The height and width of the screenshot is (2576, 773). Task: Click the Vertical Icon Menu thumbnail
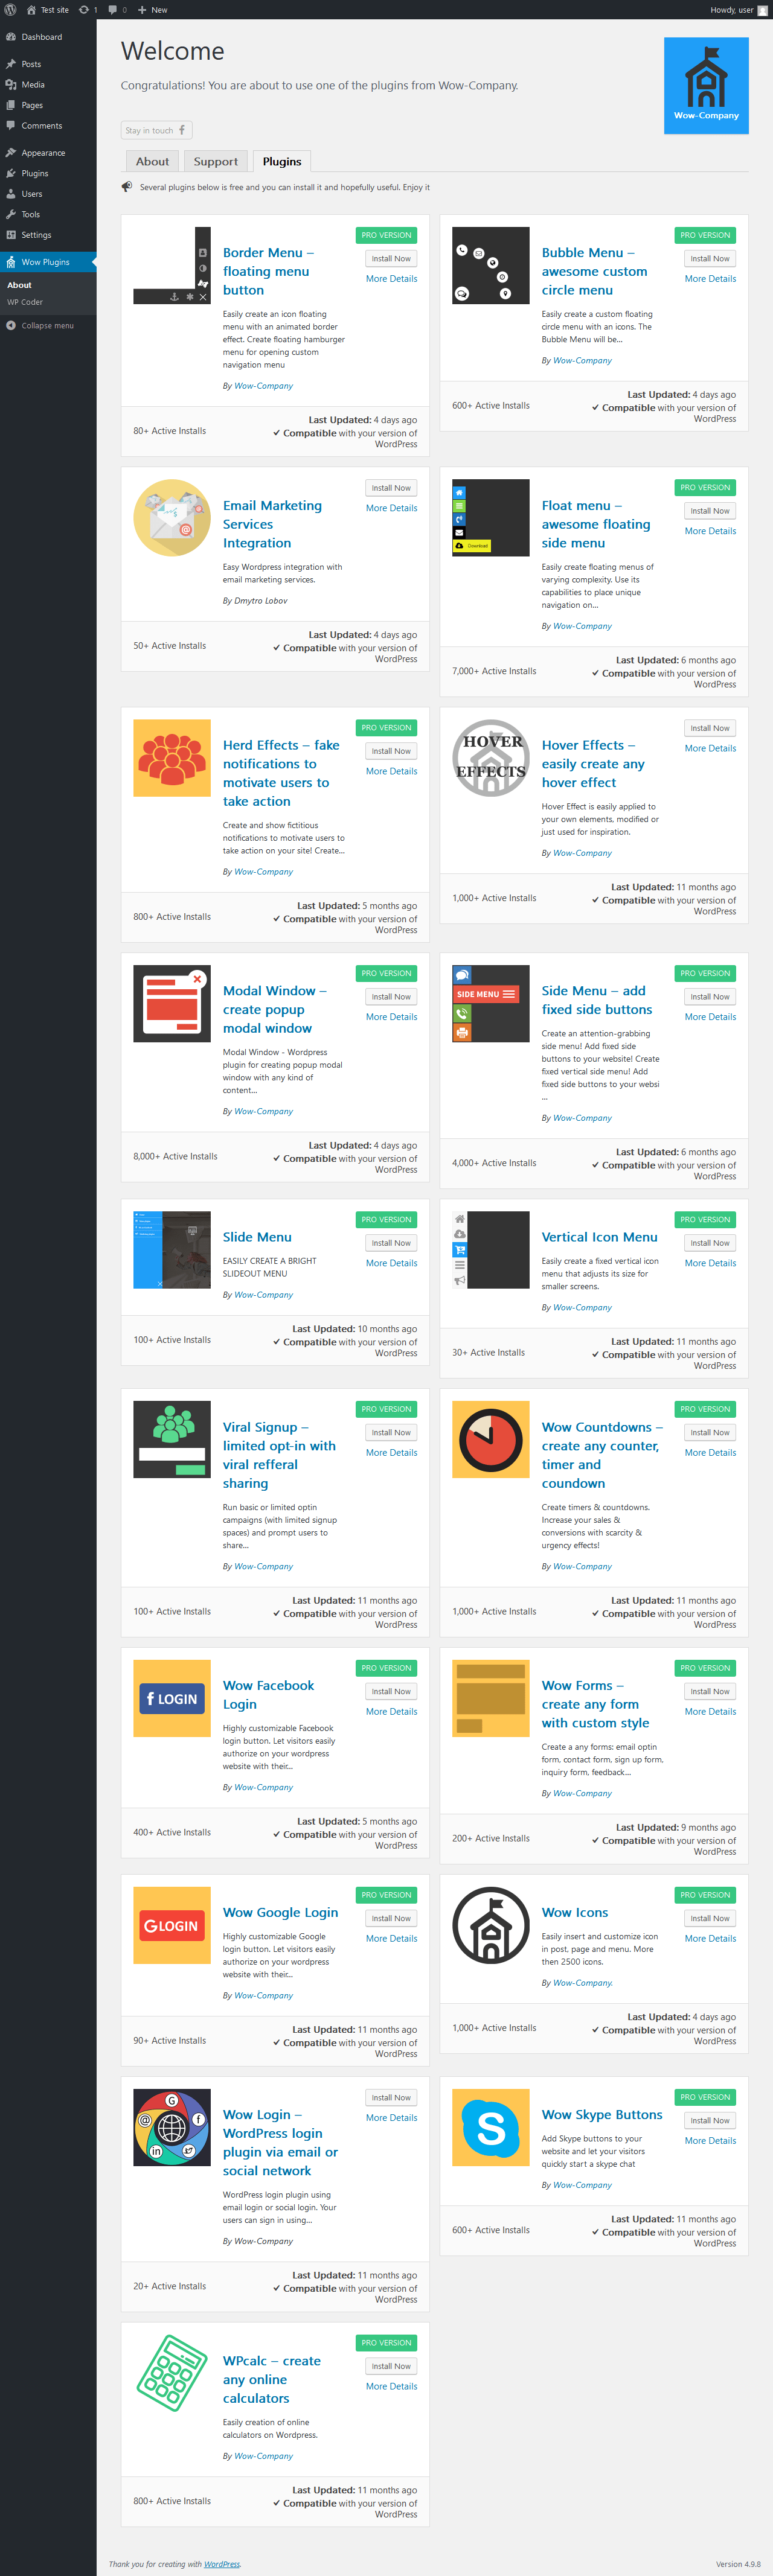[491, 1250]
